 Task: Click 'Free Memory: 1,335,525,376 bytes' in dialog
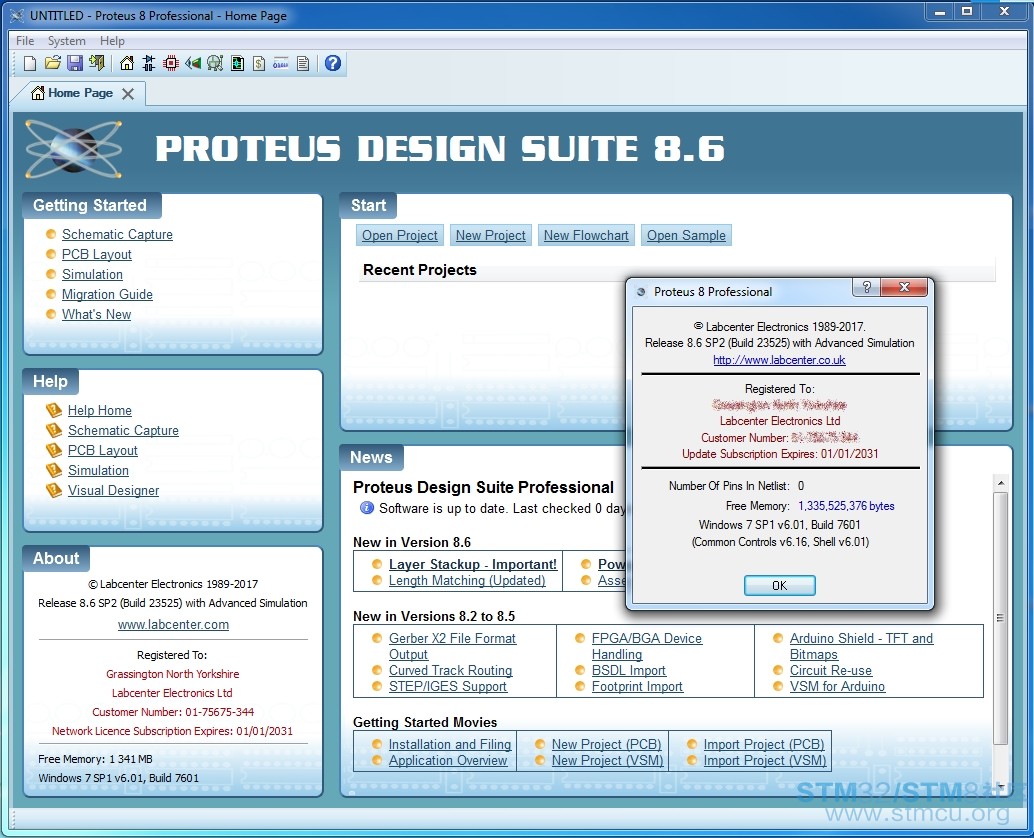click(810, 506)
